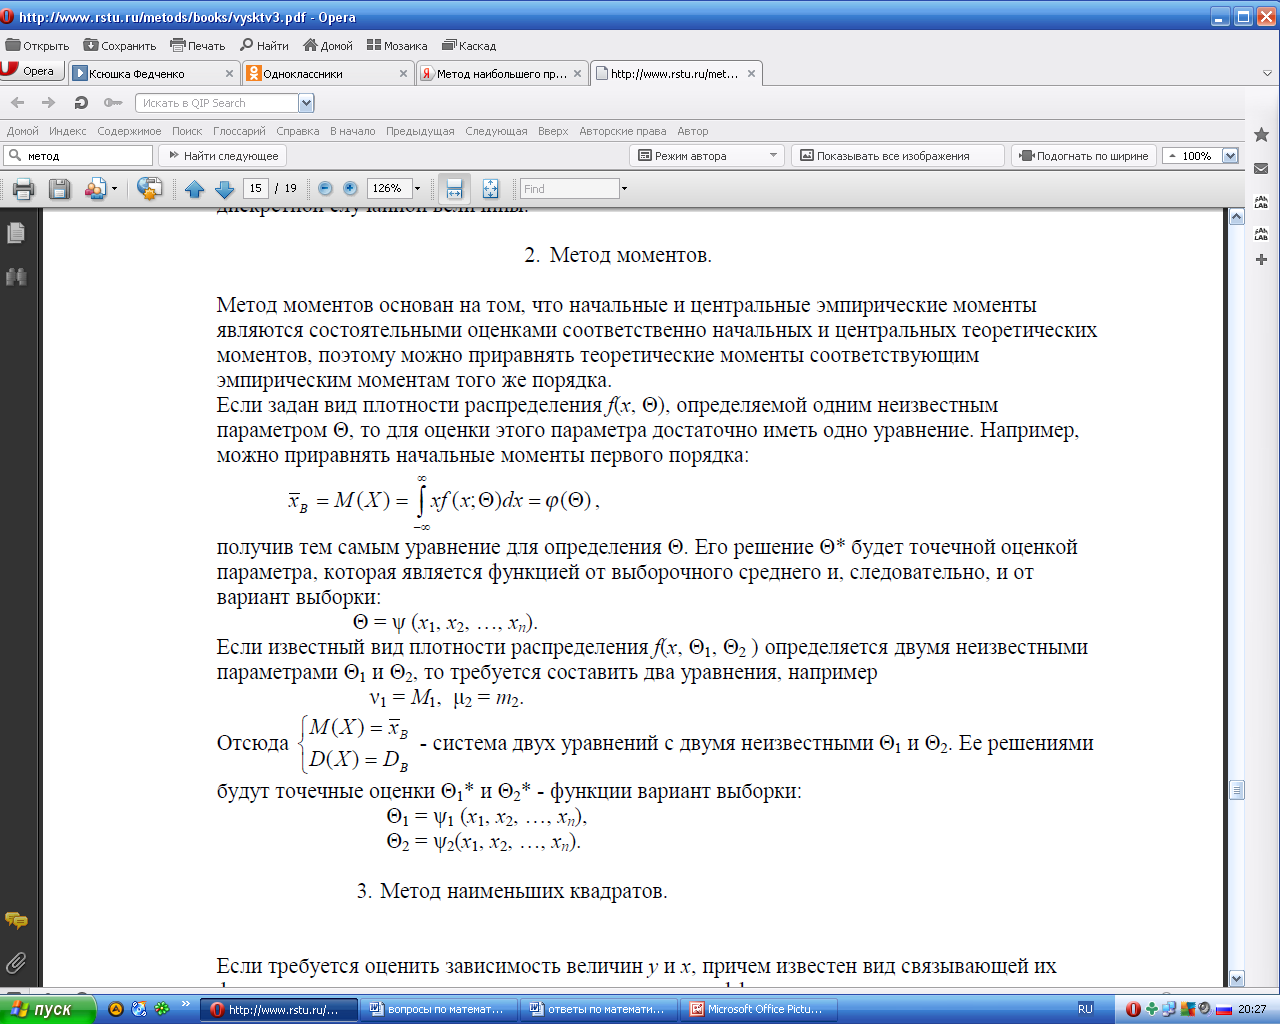1280x1024 pixels.
Task: Click the PDF collaborate share icon
Action: 96,189
